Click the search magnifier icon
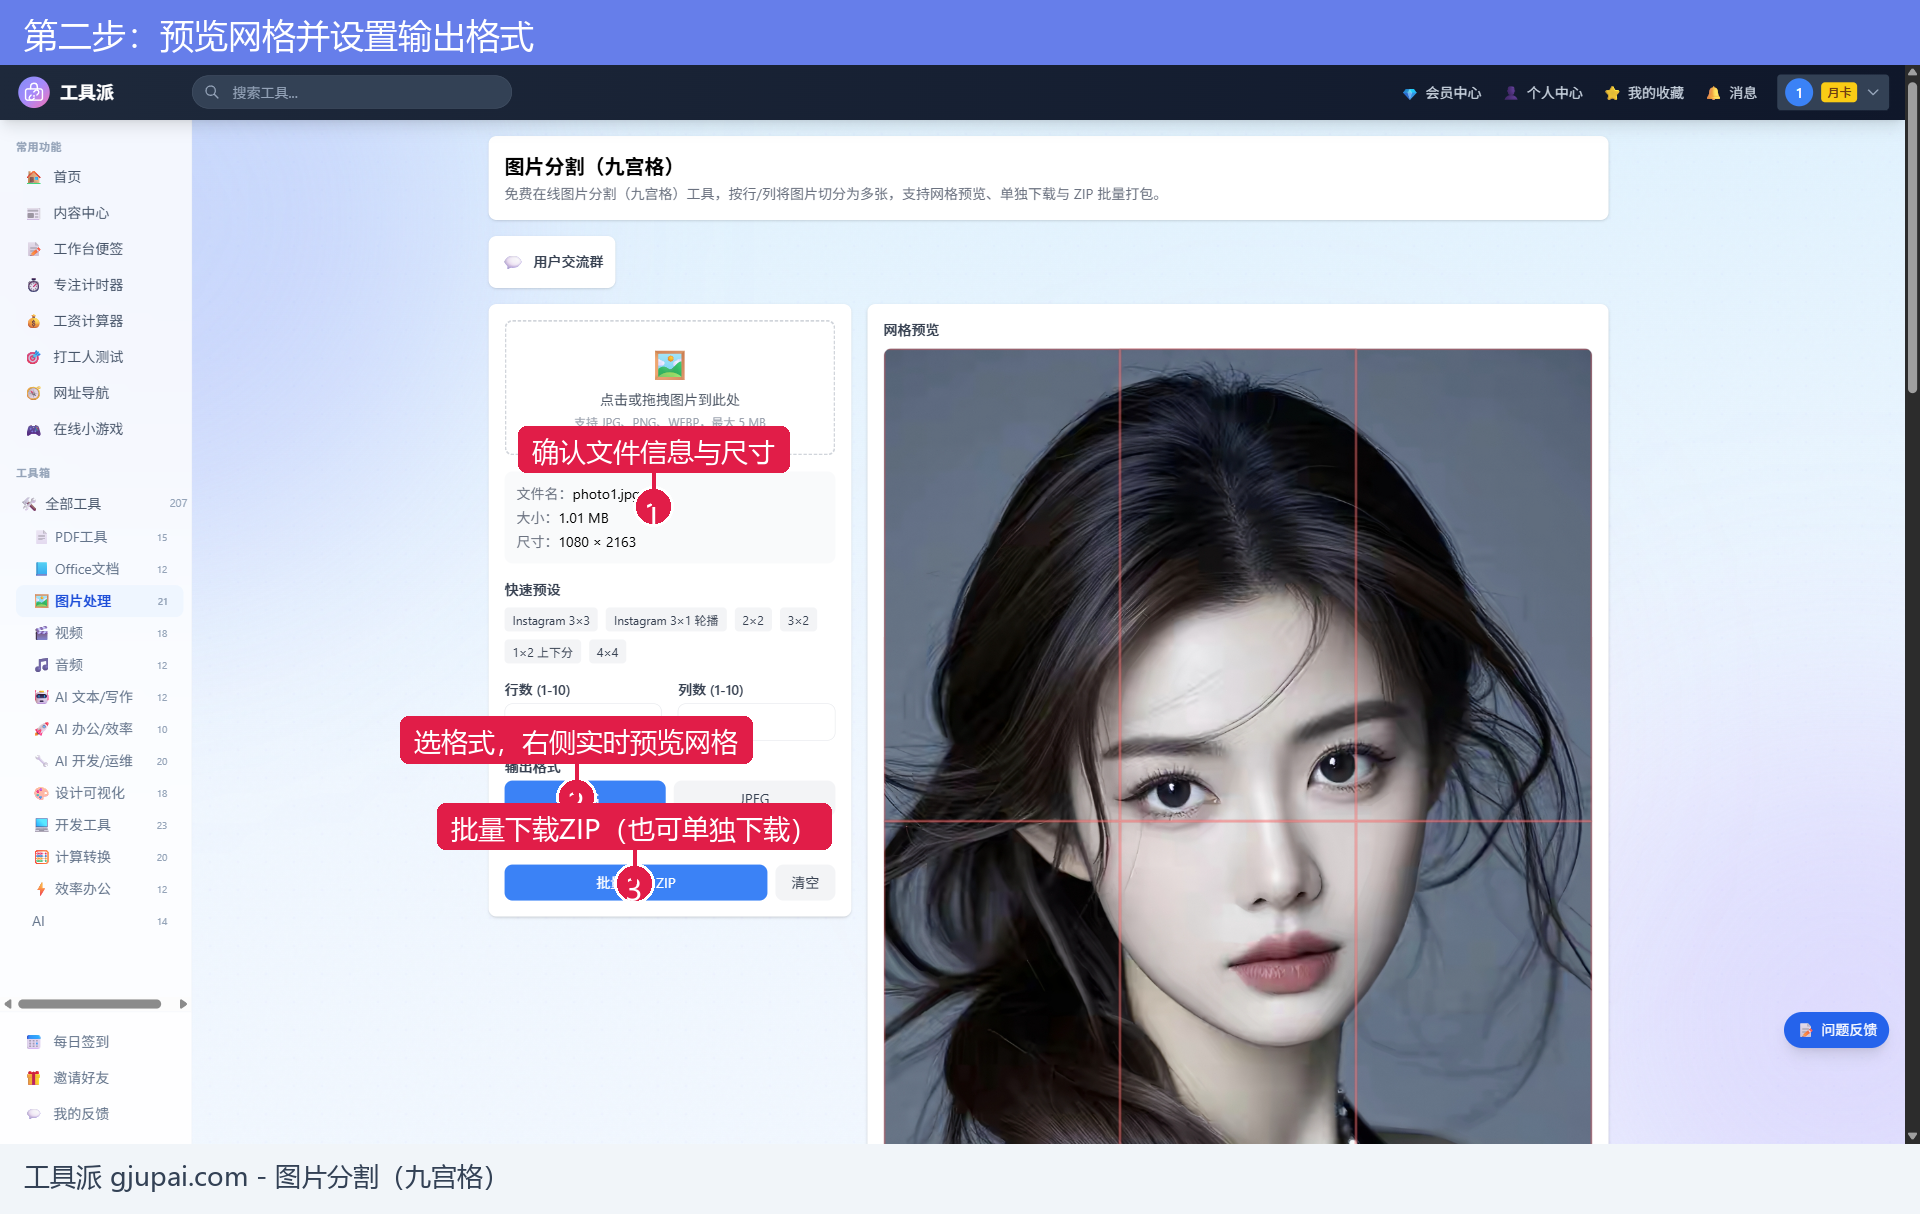 [212, 92]
